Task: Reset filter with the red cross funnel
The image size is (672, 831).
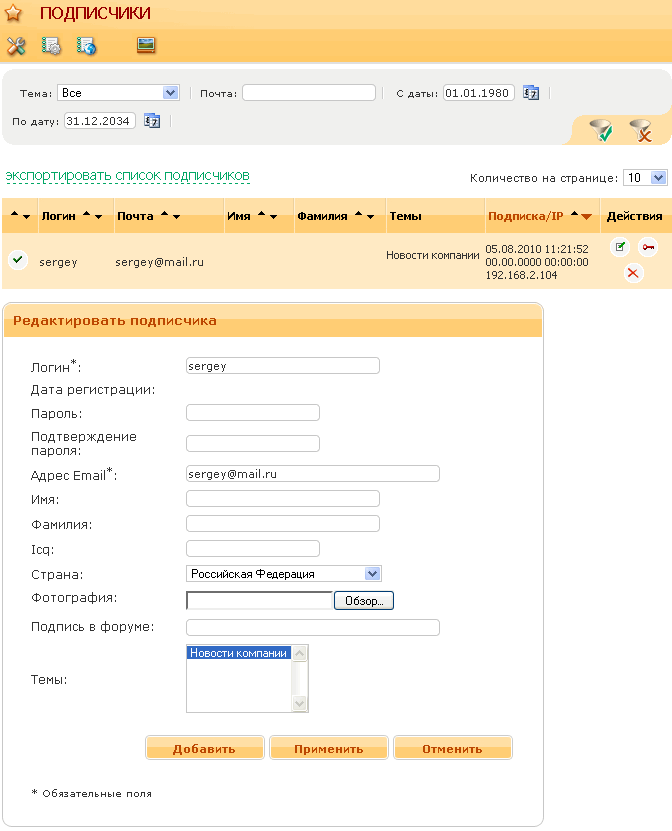Action: pos(640,130)
